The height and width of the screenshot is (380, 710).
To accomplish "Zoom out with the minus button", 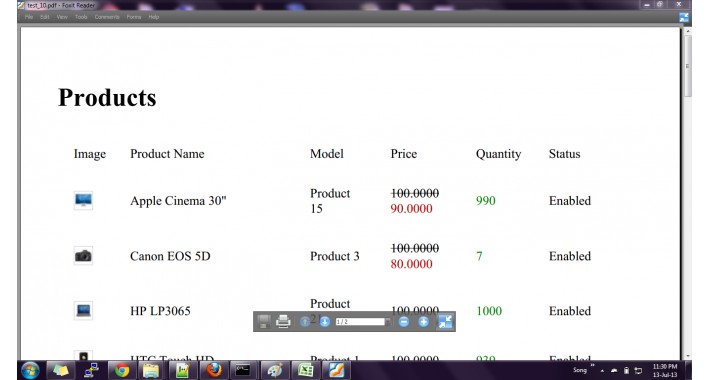I will coord(404,322).
